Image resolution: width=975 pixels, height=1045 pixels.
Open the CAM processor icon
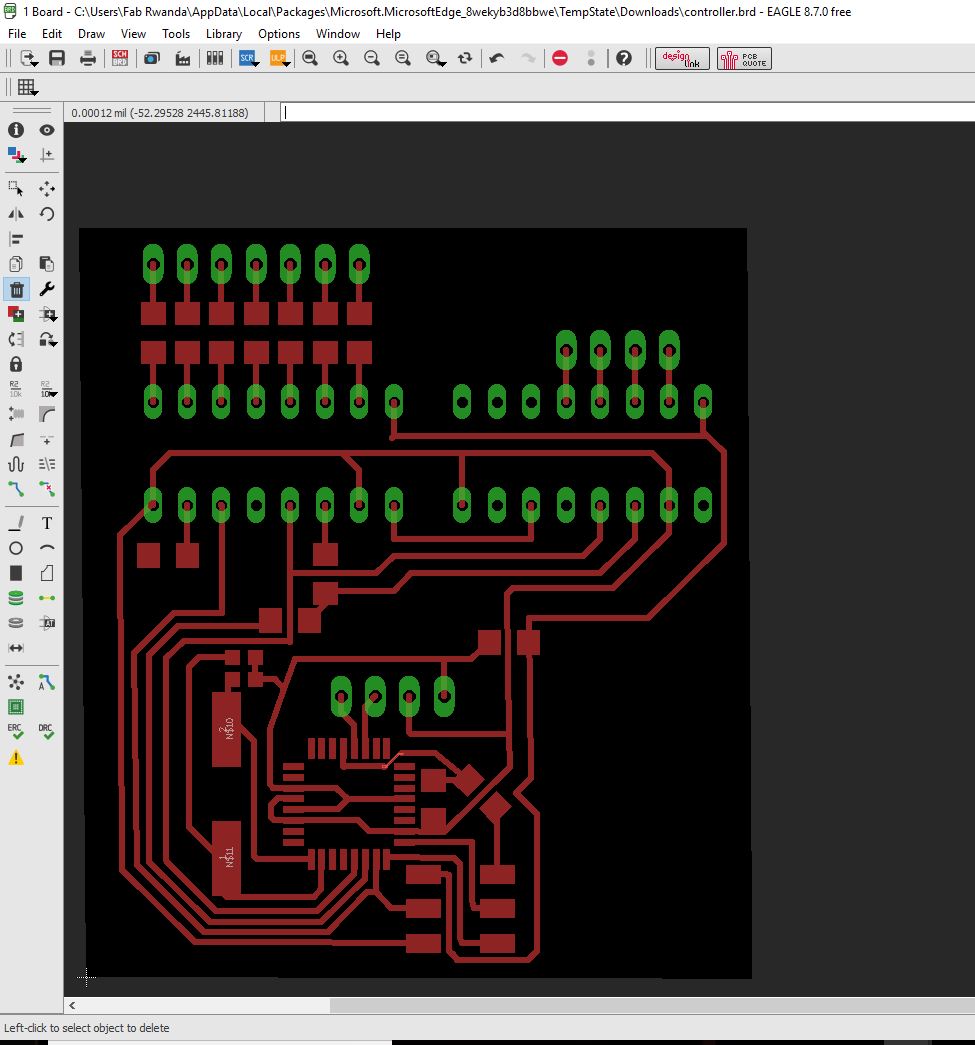(152, 59)
